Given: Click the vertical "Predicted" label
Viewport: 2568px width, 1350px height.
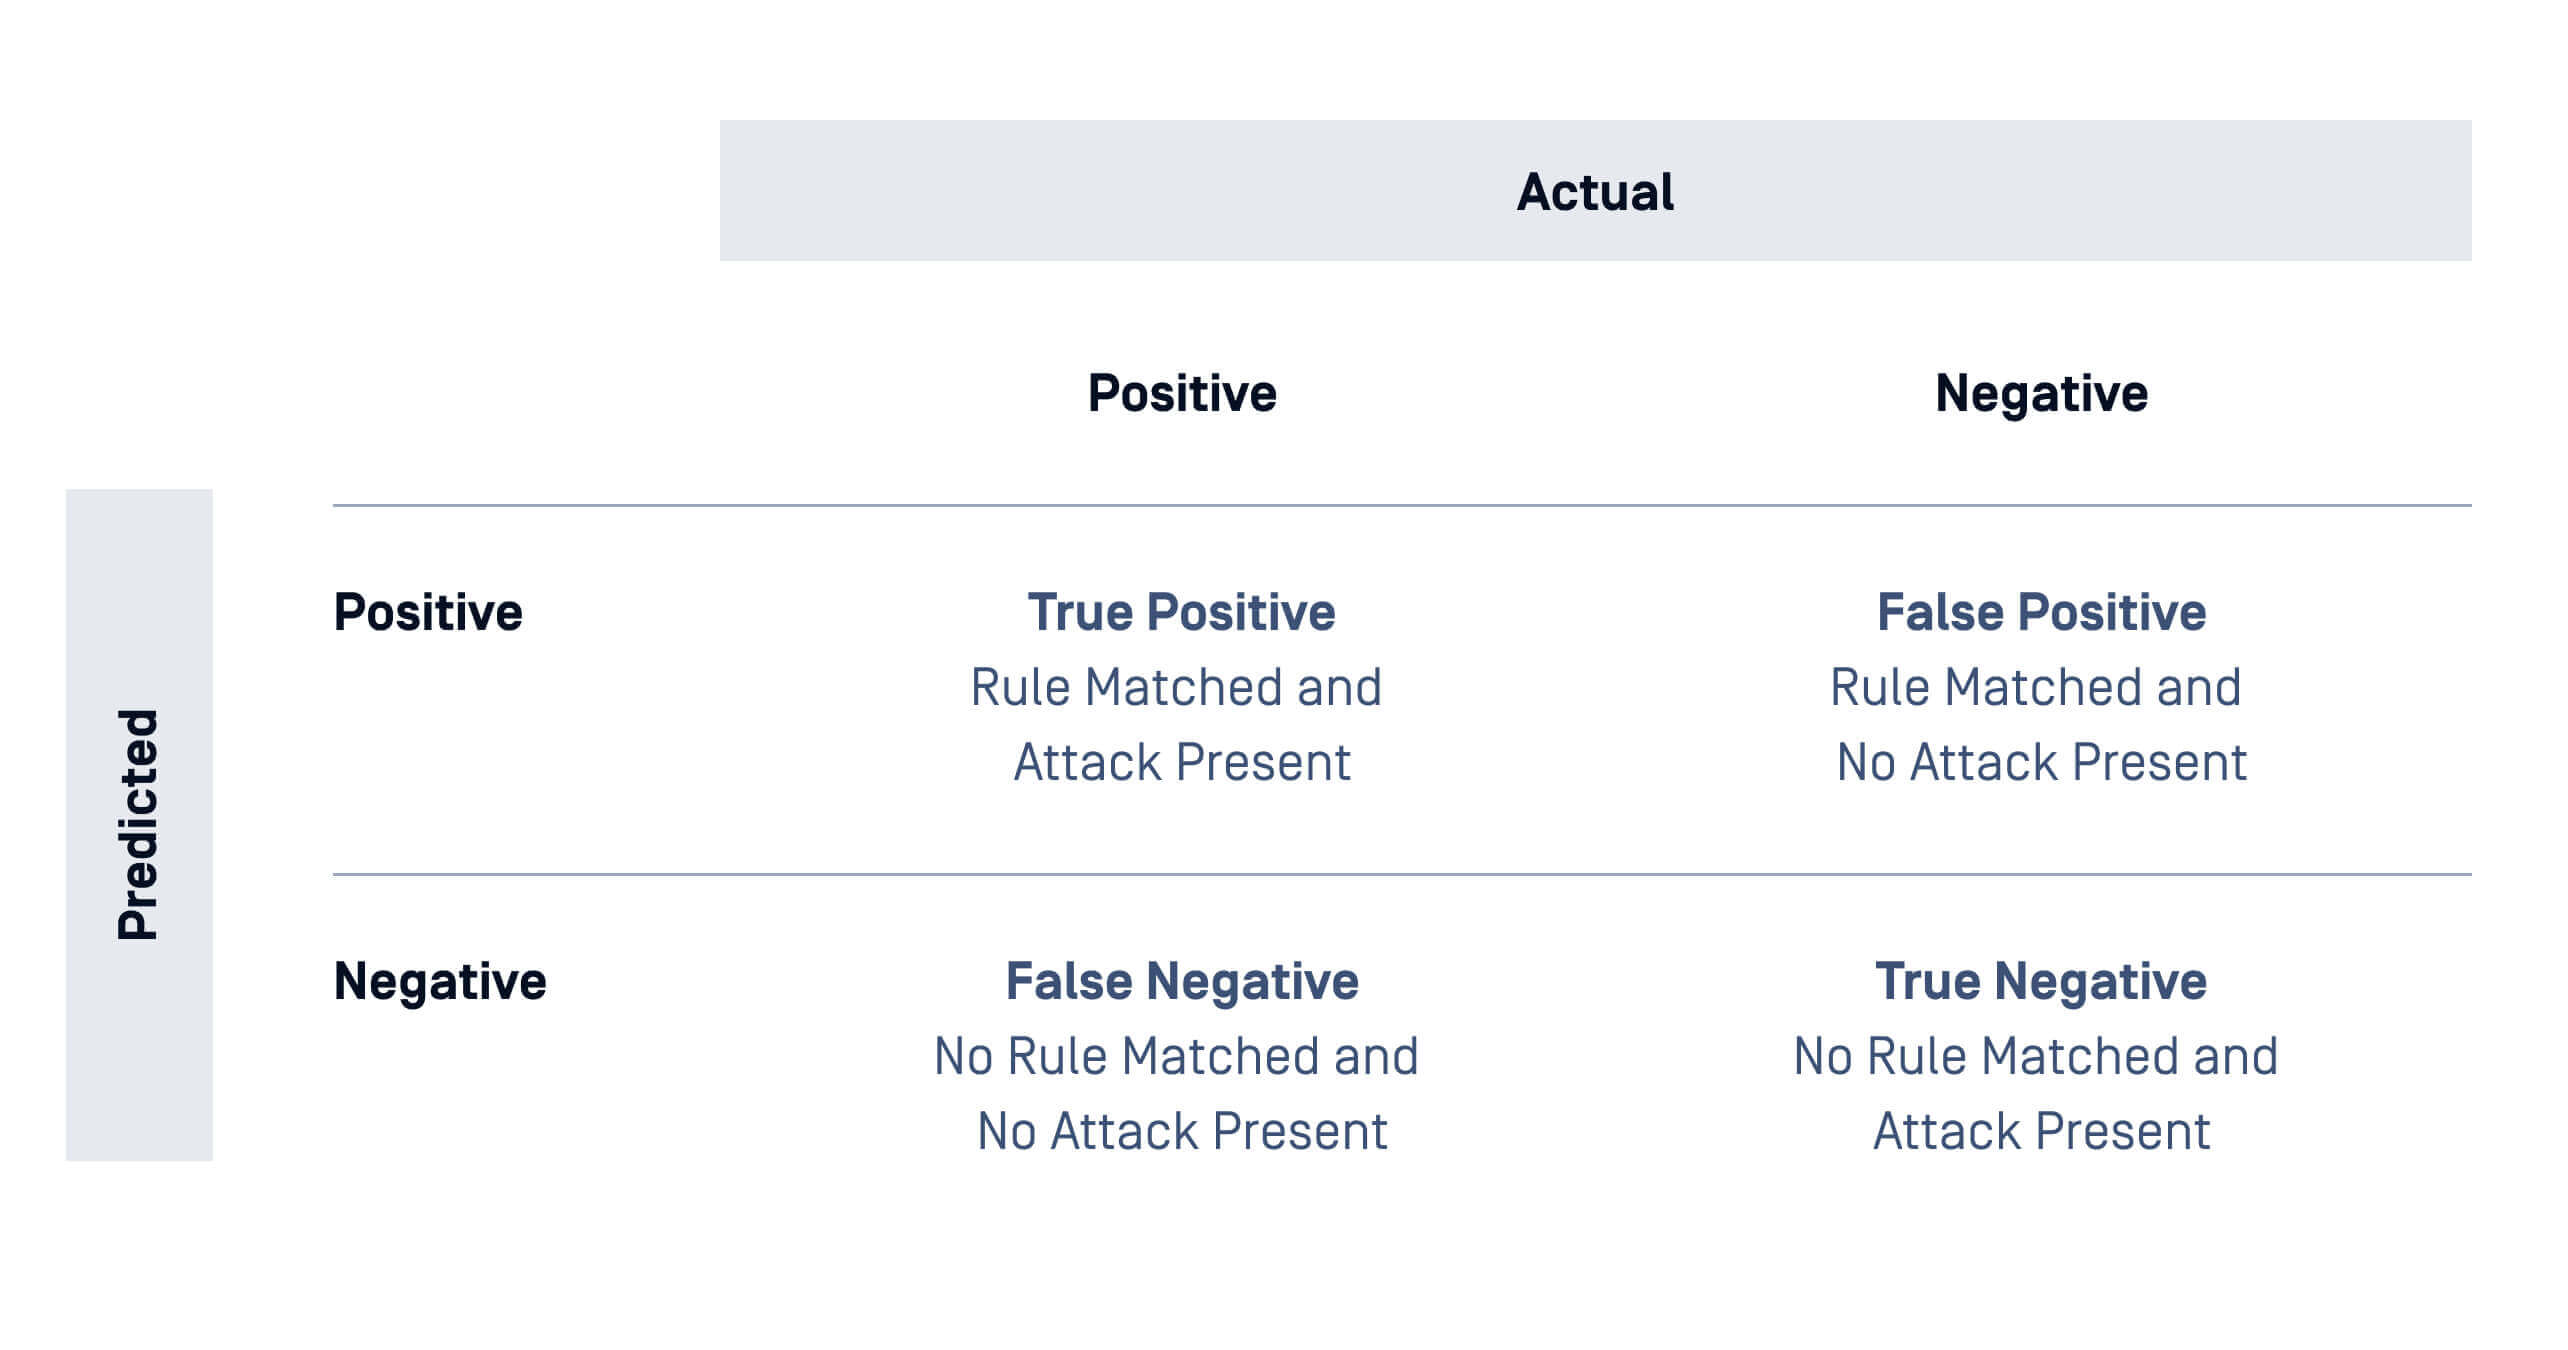Looking at the screenshot, I should tap(139, 824).
